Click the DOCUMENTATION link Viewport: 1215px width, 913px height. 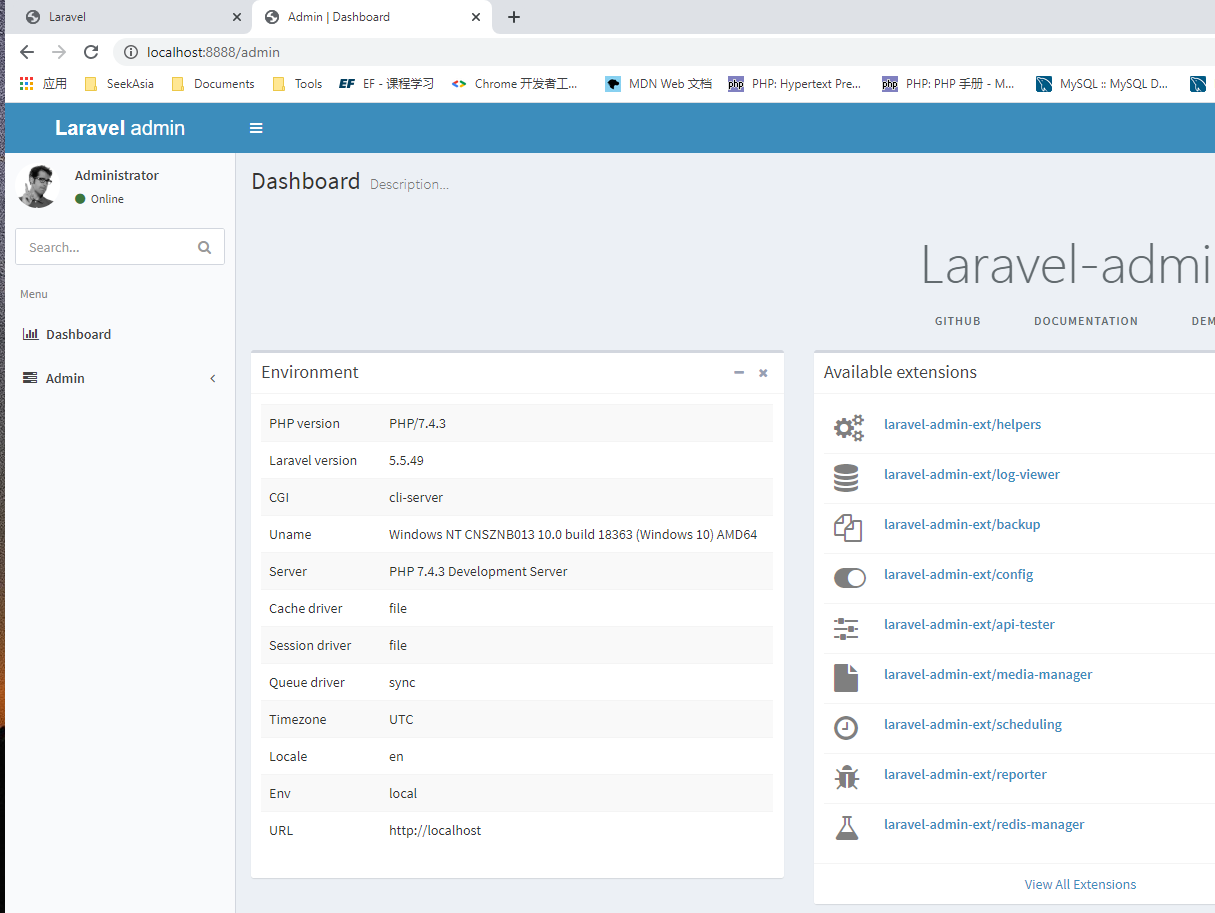pos(1086,321)
